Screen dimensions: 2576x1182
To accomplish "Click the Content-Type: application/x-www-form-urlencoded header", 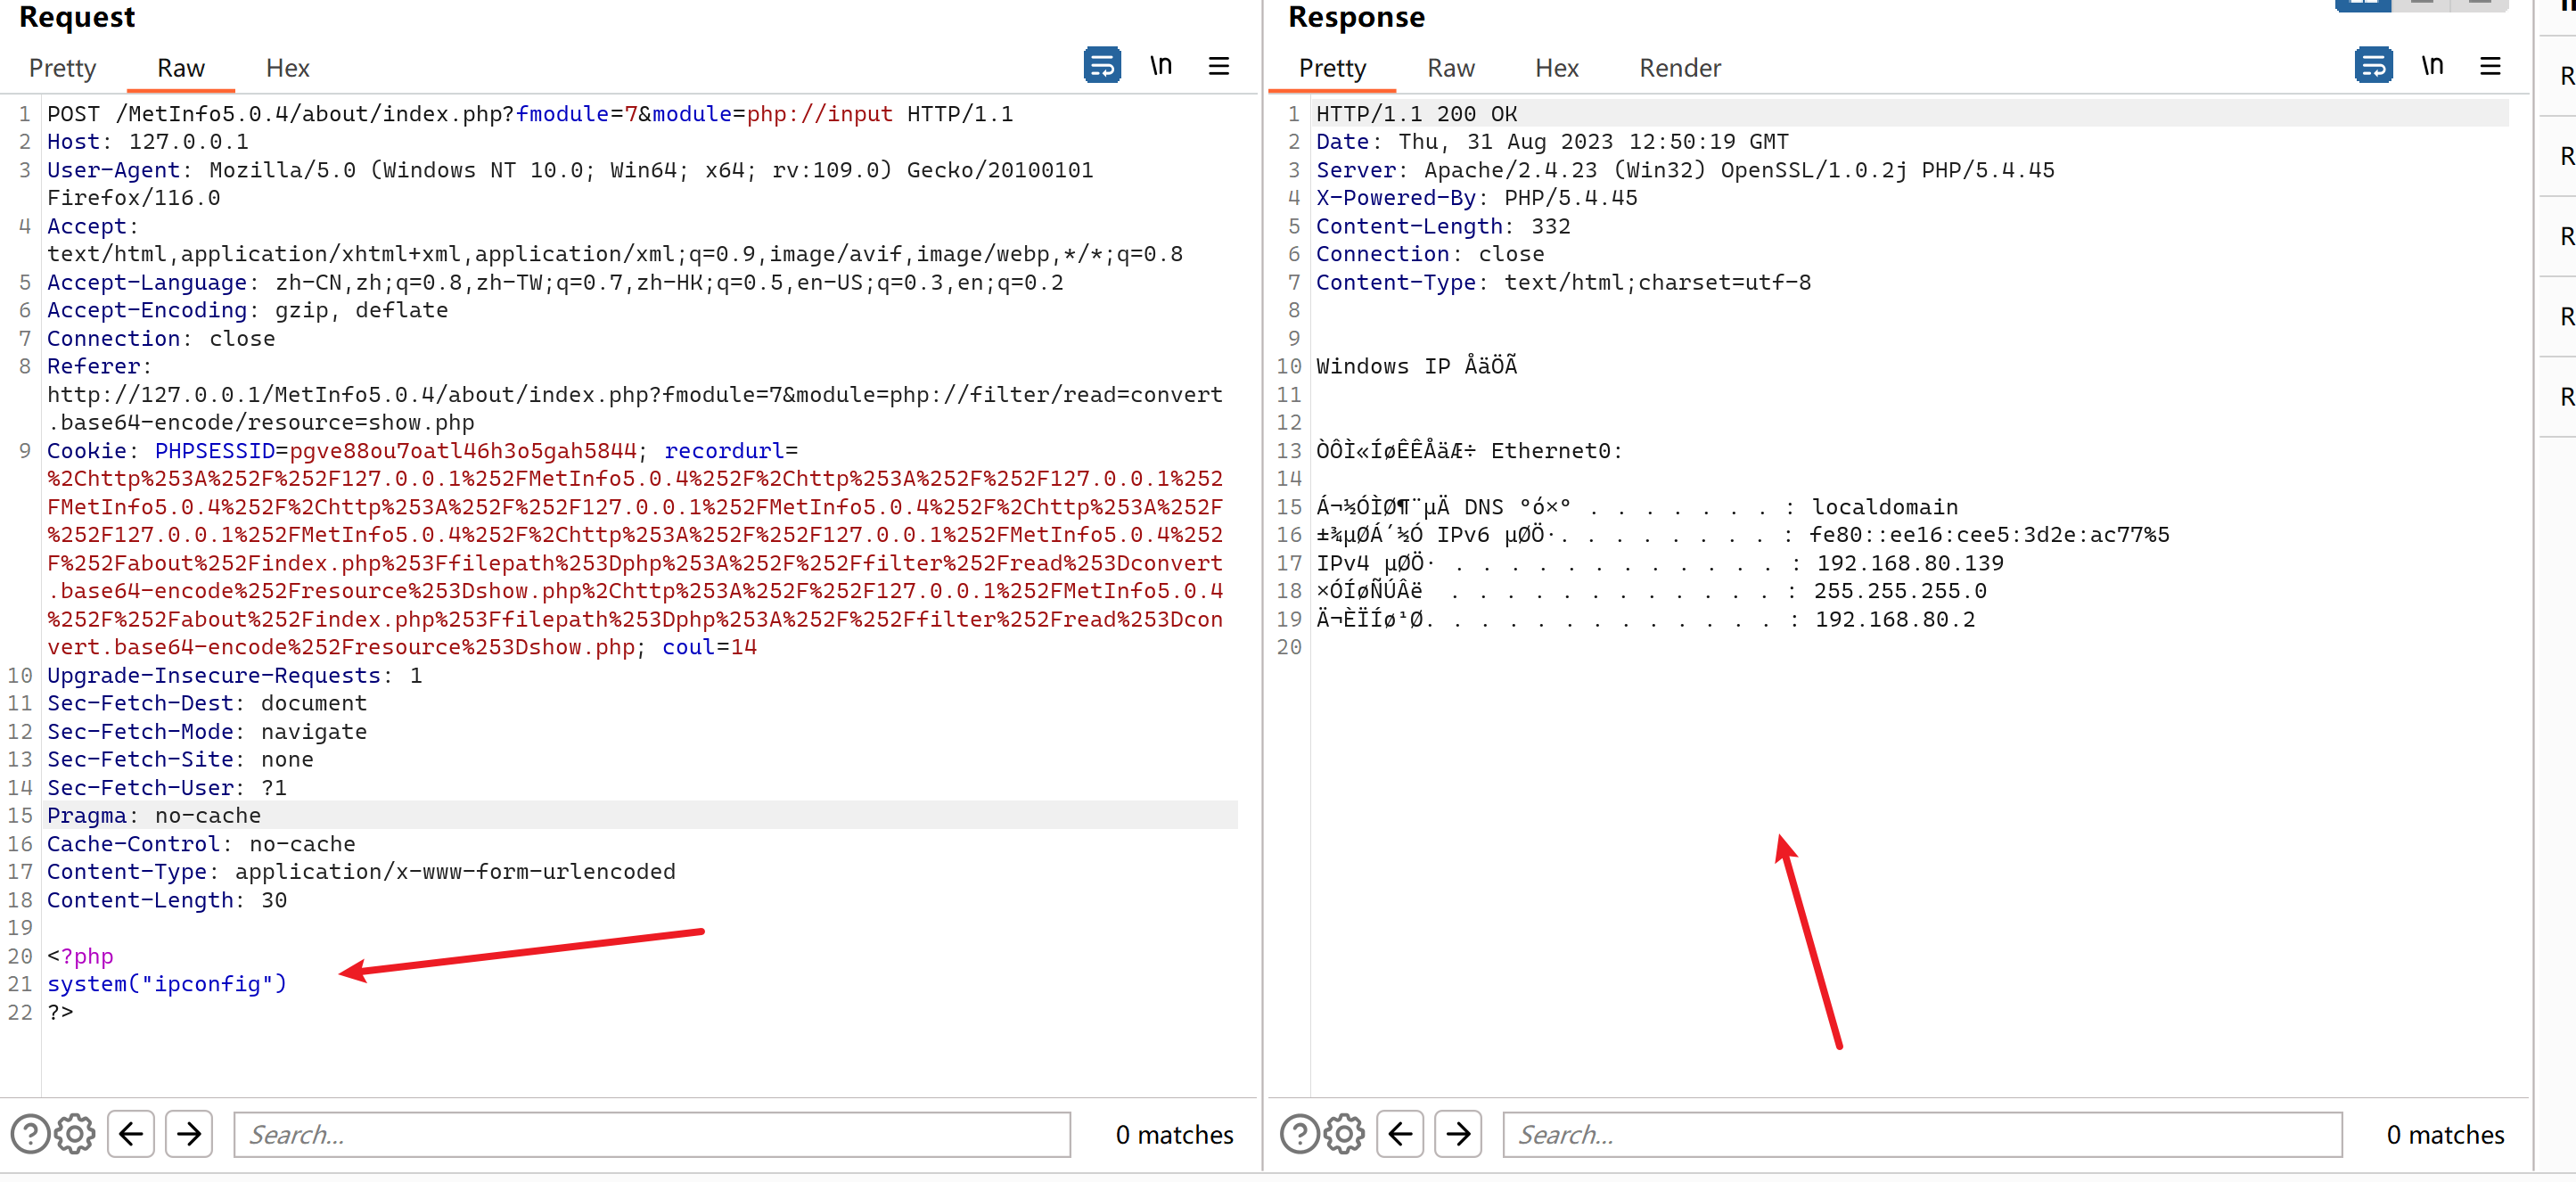I will pos(361,872).
